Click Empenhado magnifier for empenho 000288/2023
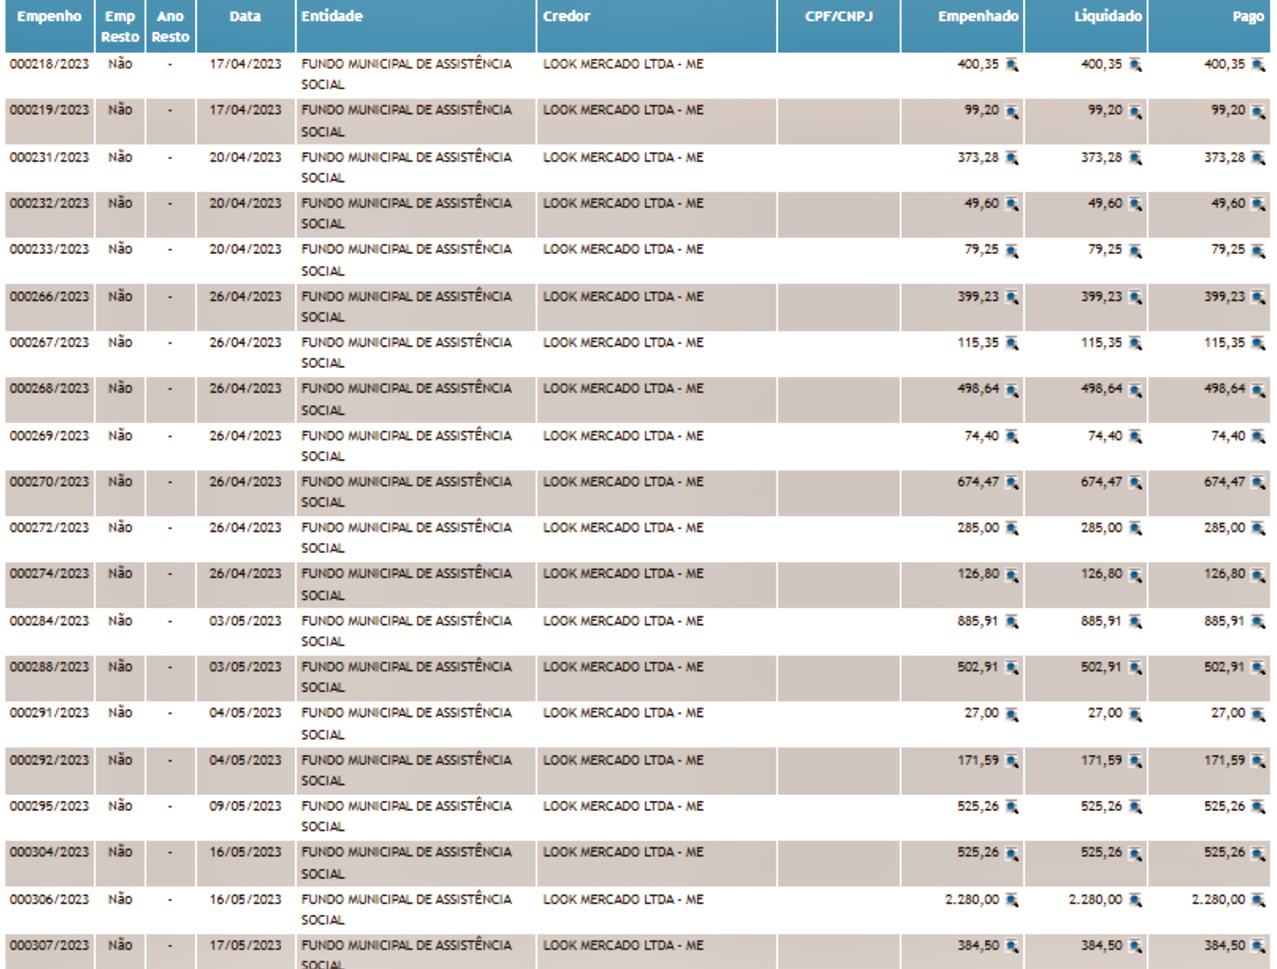 coord(1012,667)
